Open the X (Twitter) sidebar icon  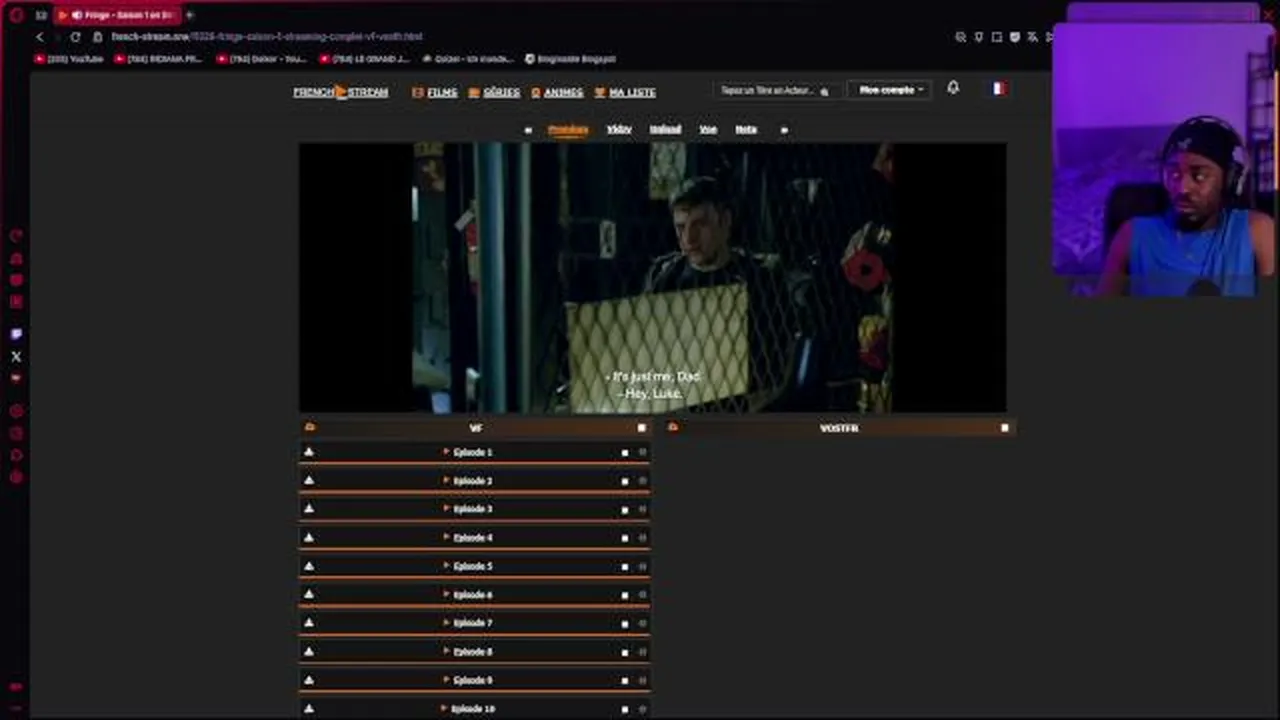pos(16,356)
